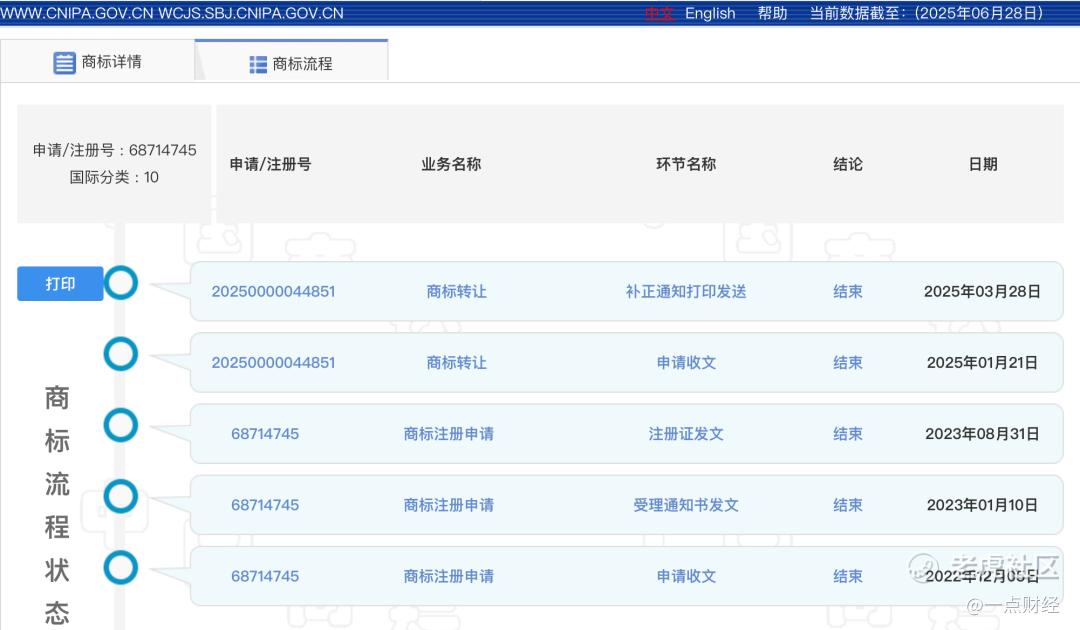Click 申请收文 in the bottom 68714745 row
This screenshot has height=630, width=1080.
tap(686, 576)
